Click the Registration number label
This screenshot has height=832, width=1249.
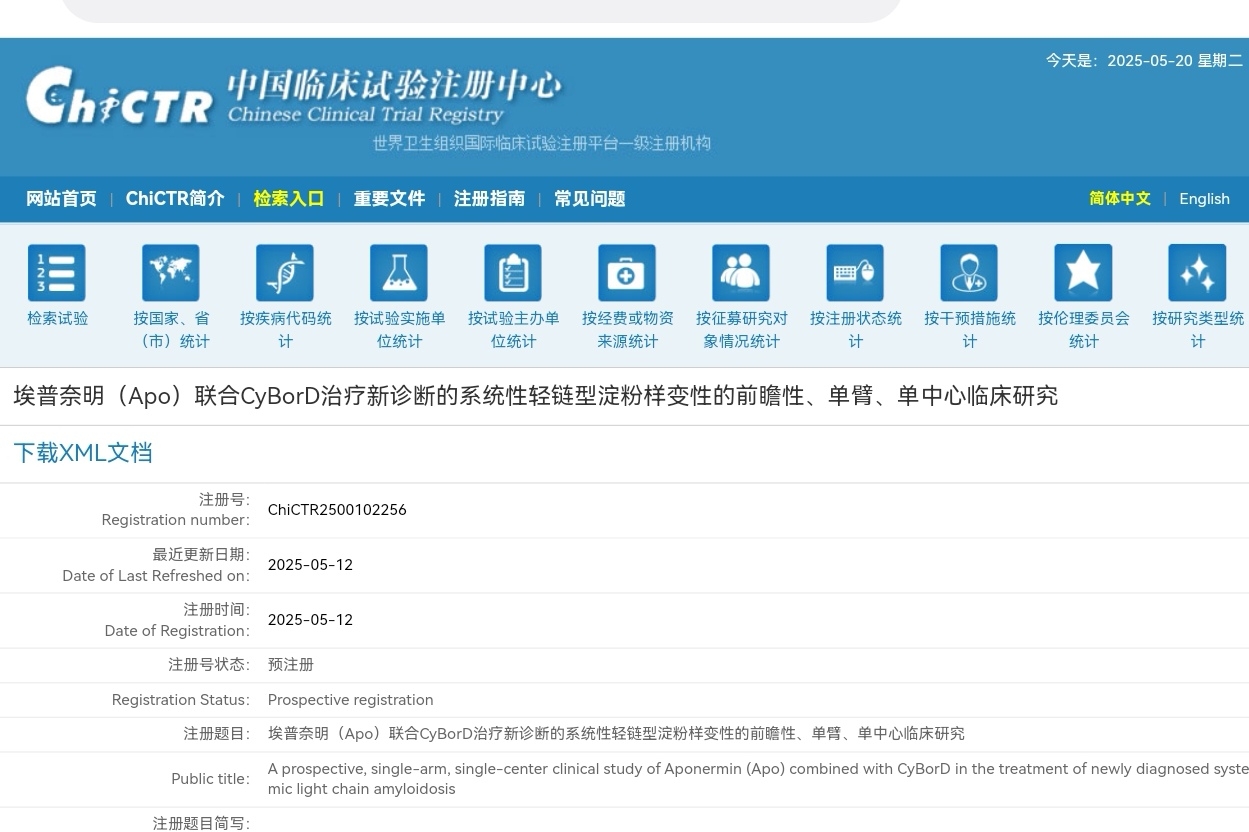coord(175,520)
